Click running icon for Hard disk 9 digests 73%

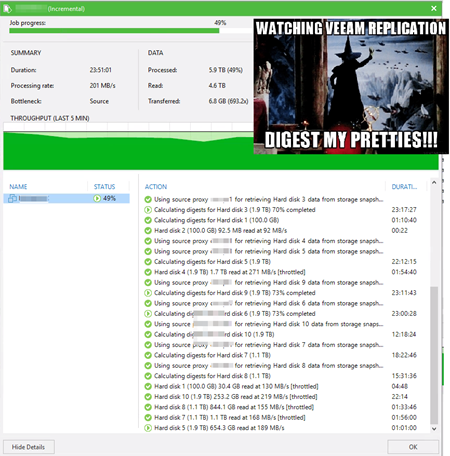[x=148, y=293]
